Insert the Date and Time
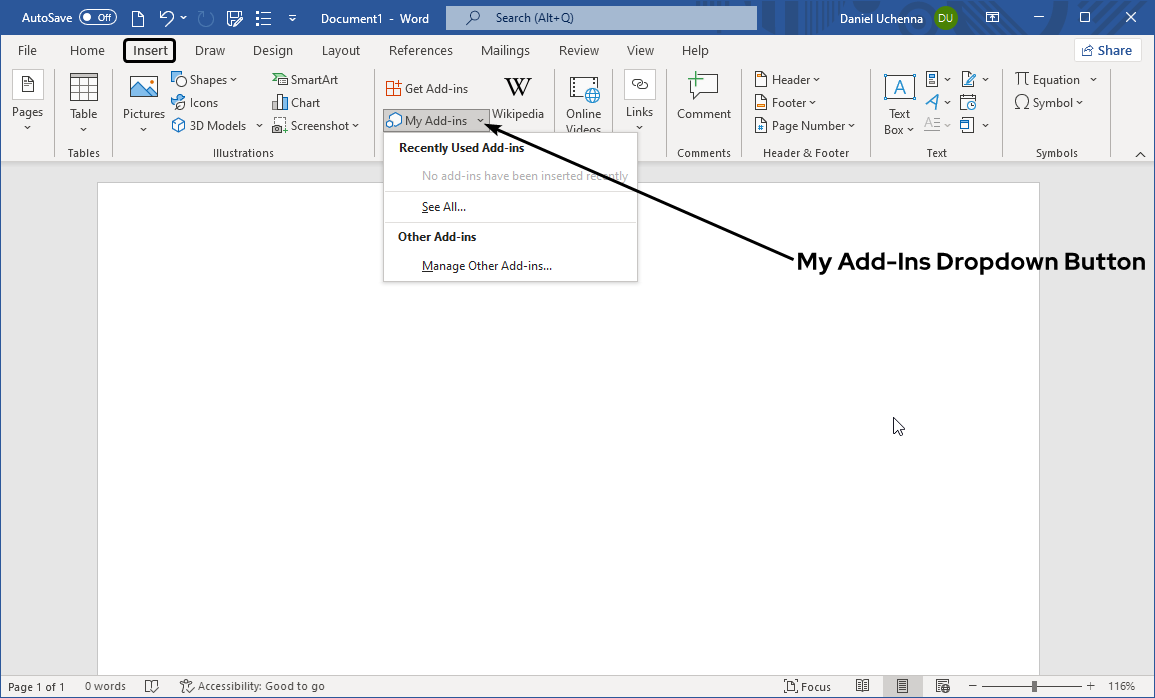 tap(967, 101)
